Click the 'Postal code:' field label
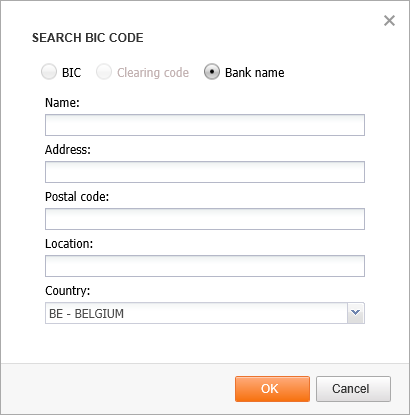The height and width of the screenshot is (415, 410). pos(77,197)
